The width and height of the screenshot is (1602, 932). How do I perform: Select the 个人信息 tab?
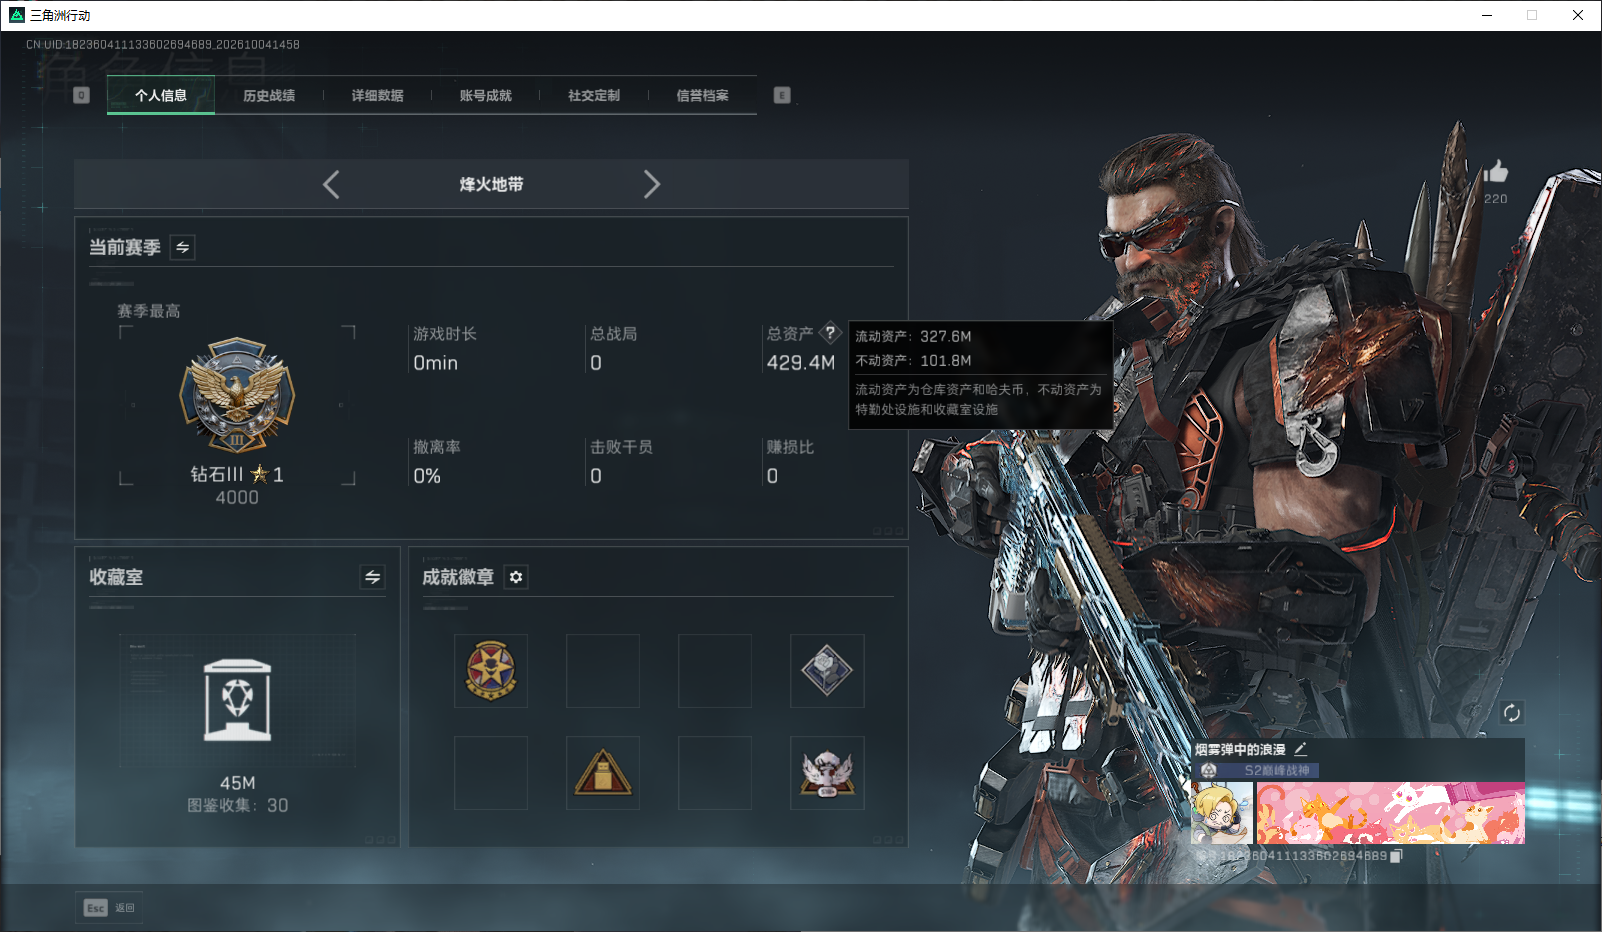[x=161, y=95]
